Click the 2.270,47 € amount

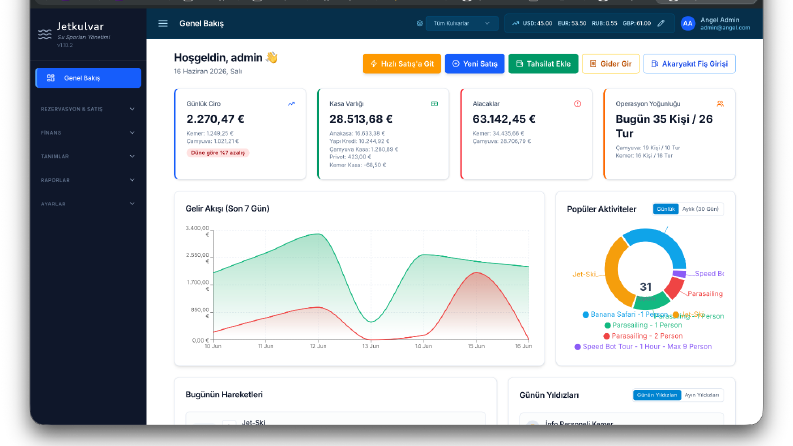[x=215, y=119]
